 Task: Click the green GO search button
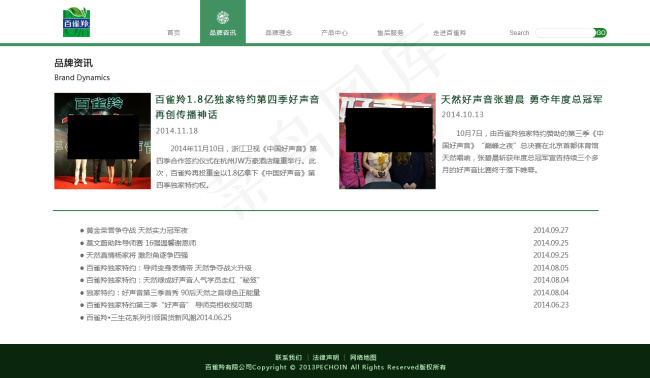coord(601,33)
